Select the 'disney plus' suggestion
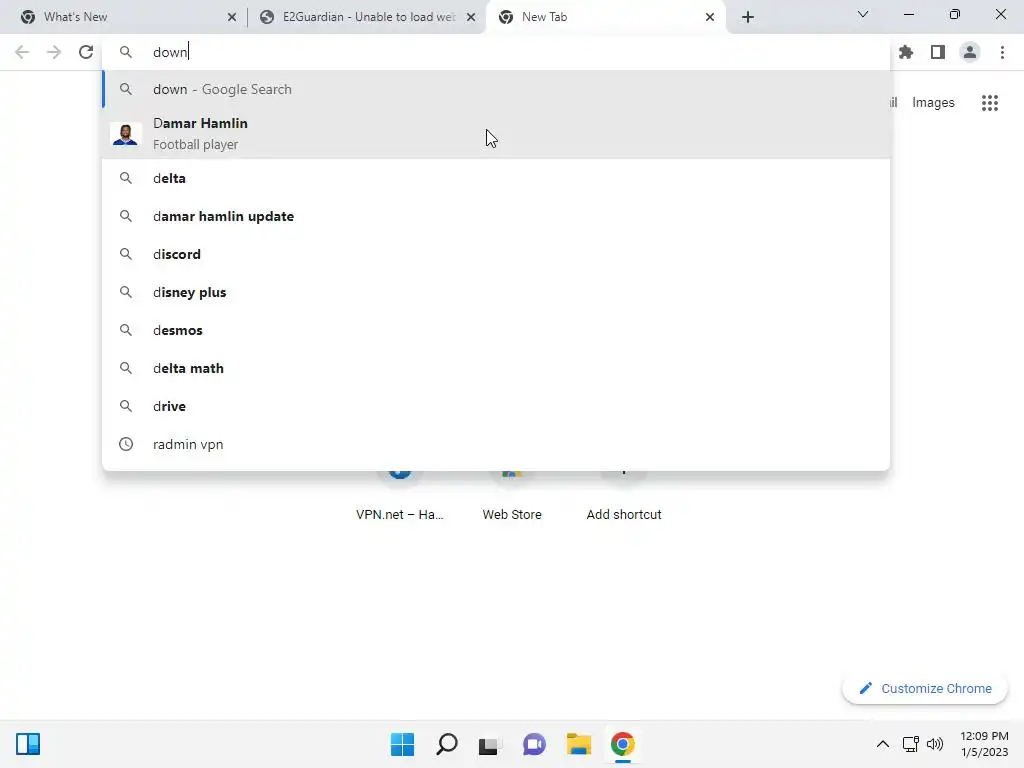Viewport: 1024px width, 768px height. coord(496,292)
